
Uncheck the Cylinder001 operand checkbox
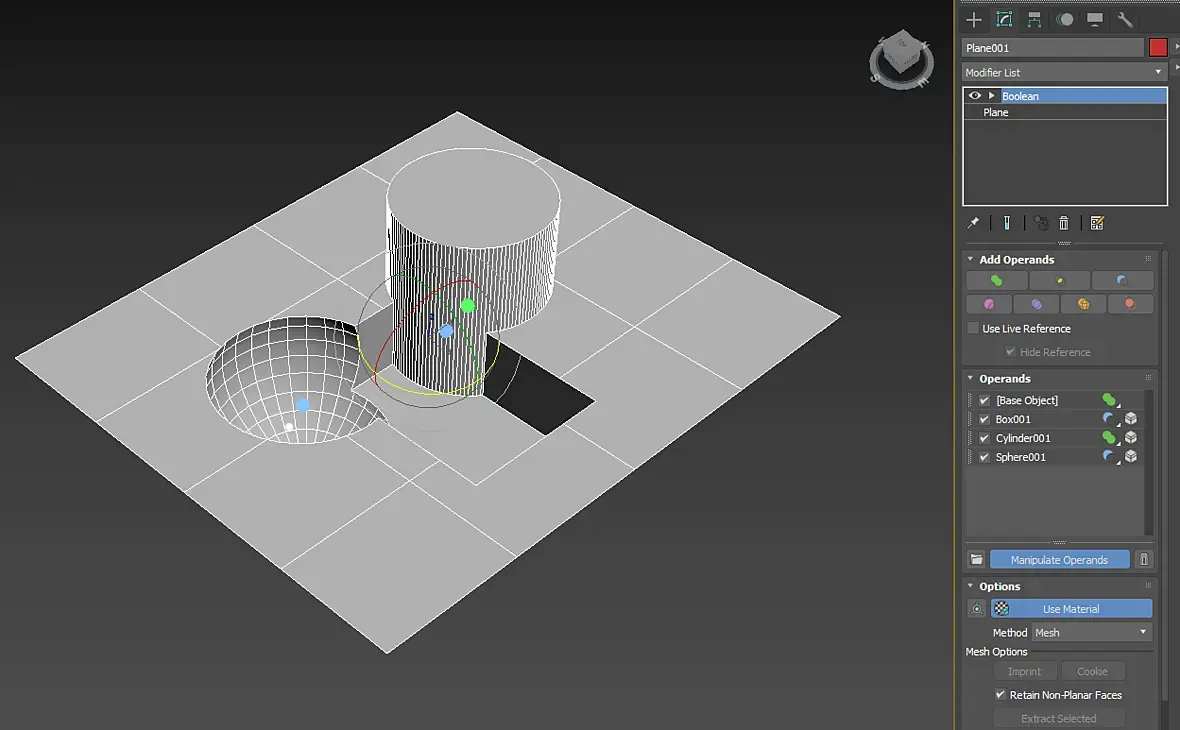(x=984, y=438)
